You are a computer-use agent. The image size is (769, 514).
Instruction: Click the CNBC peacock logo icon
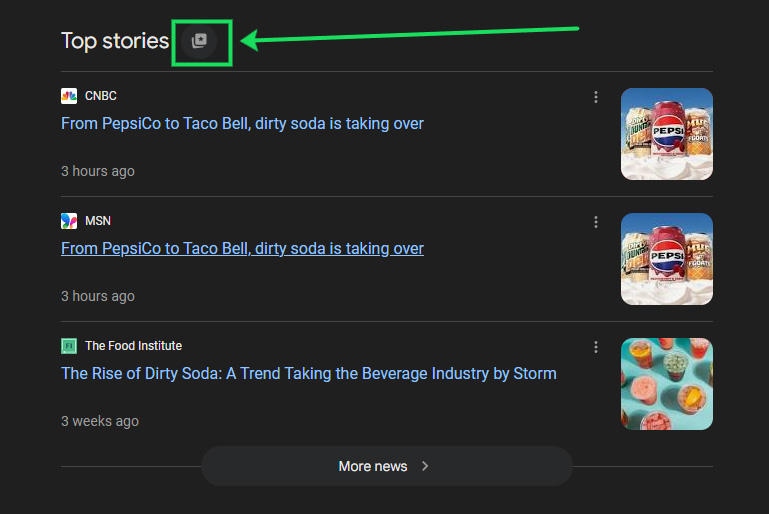coord(69,96)
